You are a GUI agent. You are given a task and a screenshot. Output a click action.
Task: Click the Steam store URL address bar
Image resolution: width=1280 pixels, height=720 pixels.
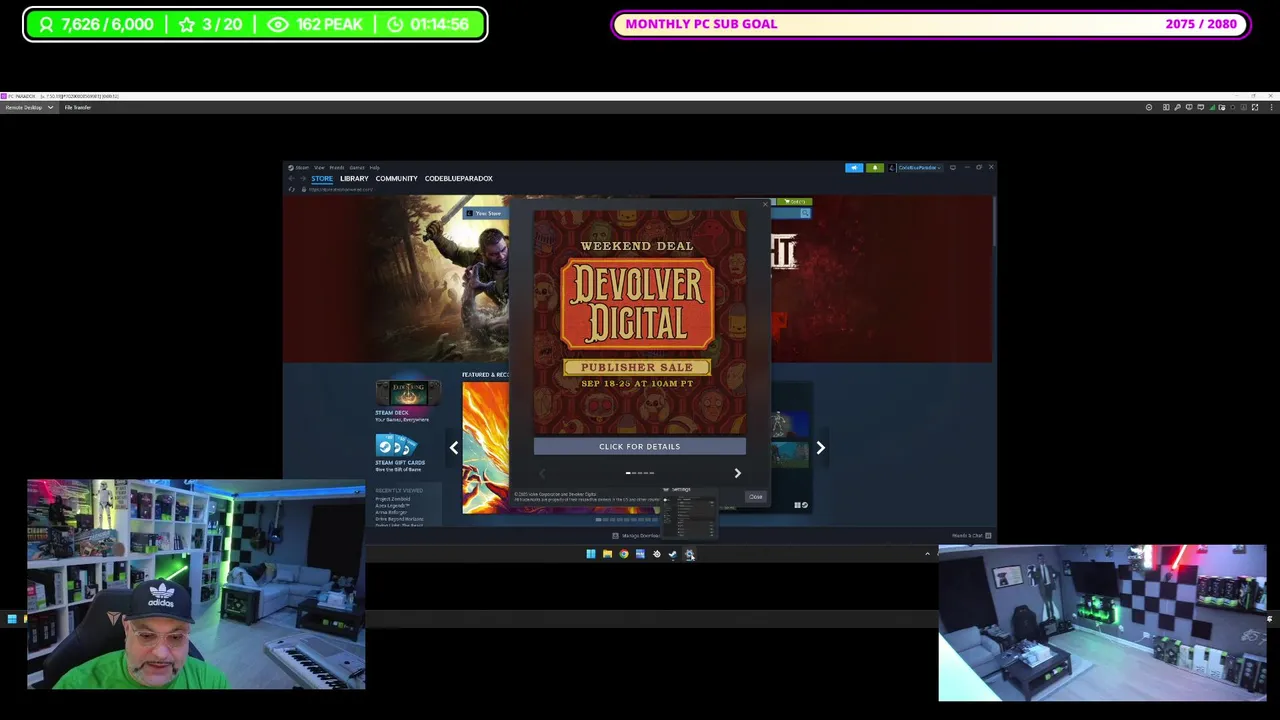click(x=342, y=189)
